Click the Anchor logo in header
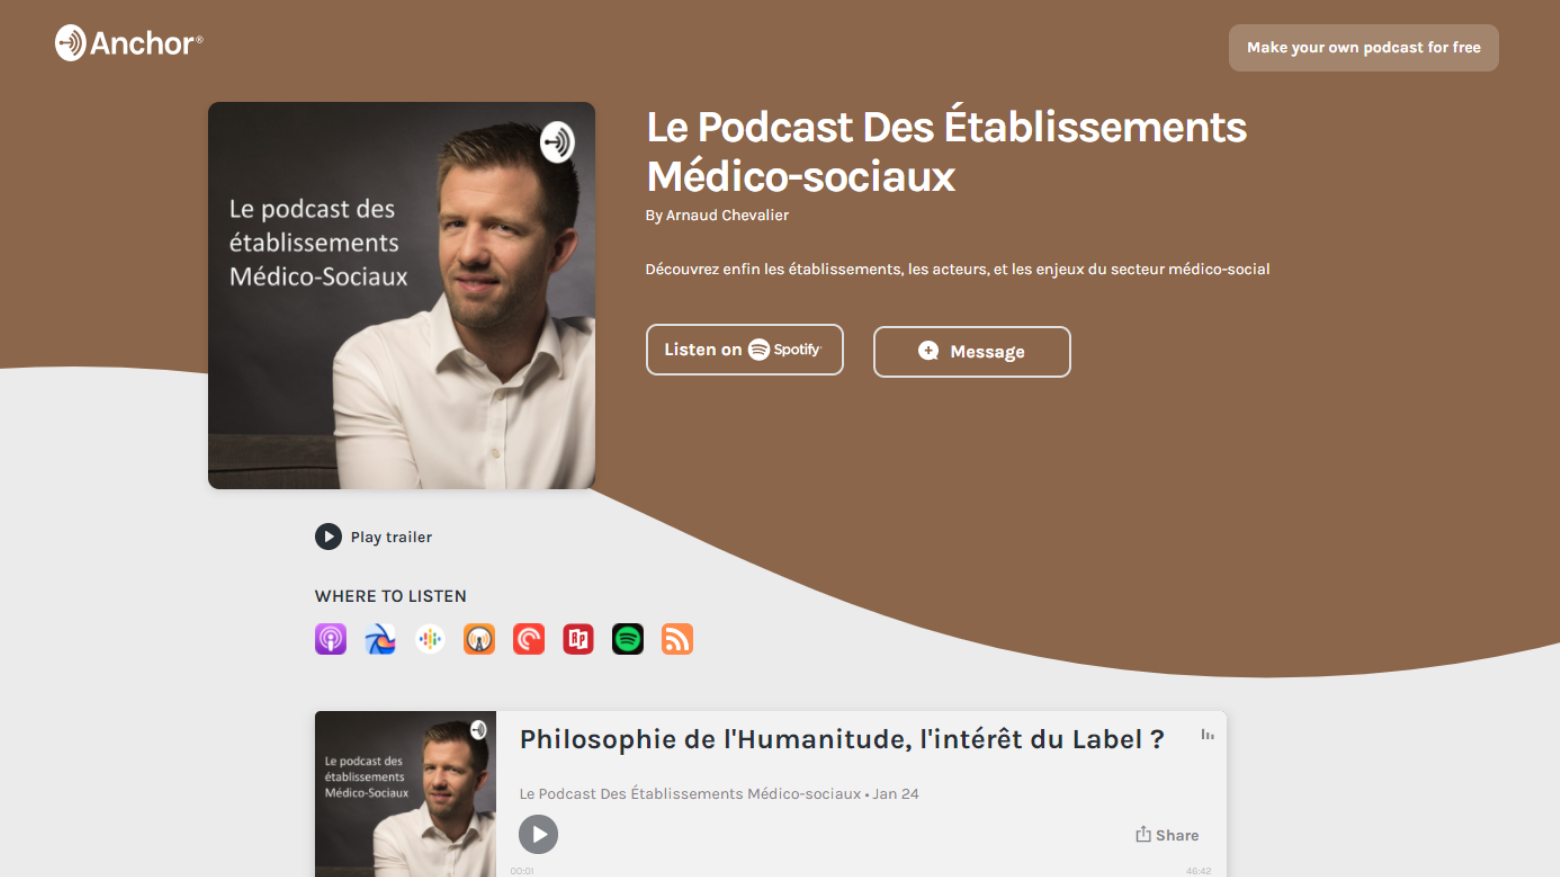Screen dimensions: 1560x877 (x=129, y=43)
